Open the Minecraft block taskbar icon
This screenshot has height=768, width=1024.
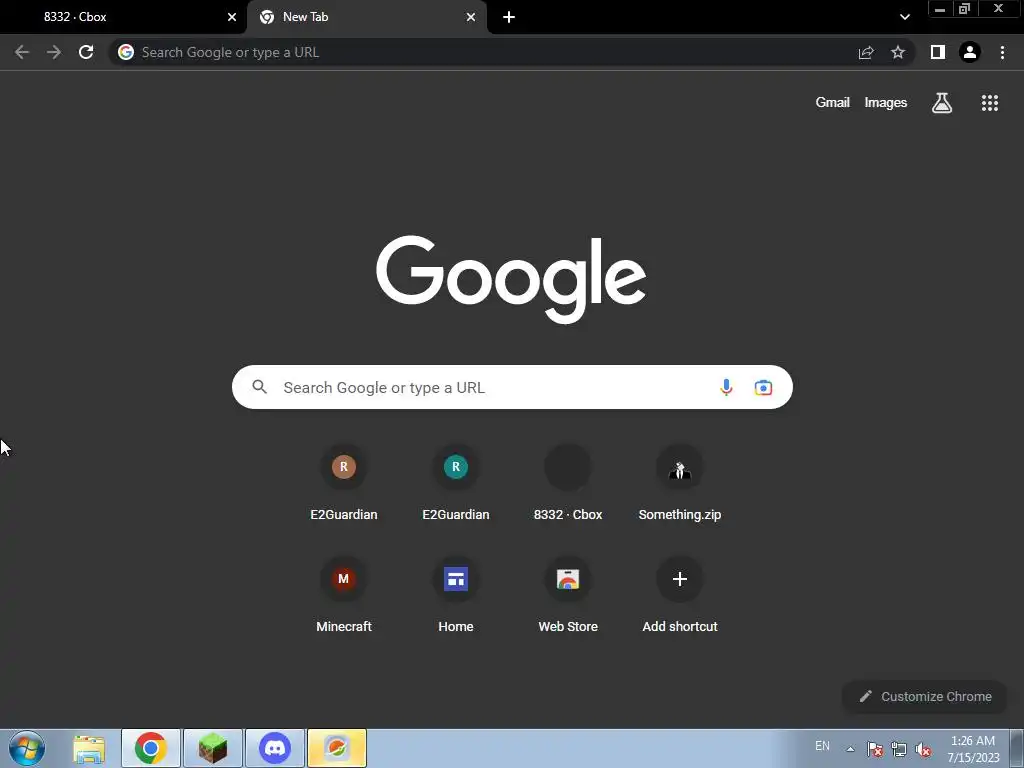[x=213, y=748]
